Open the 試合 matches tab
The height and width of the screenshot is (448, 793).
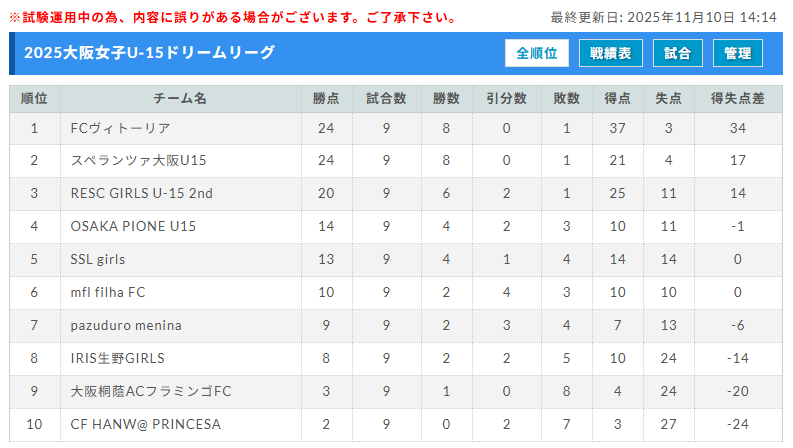(677, 54)
